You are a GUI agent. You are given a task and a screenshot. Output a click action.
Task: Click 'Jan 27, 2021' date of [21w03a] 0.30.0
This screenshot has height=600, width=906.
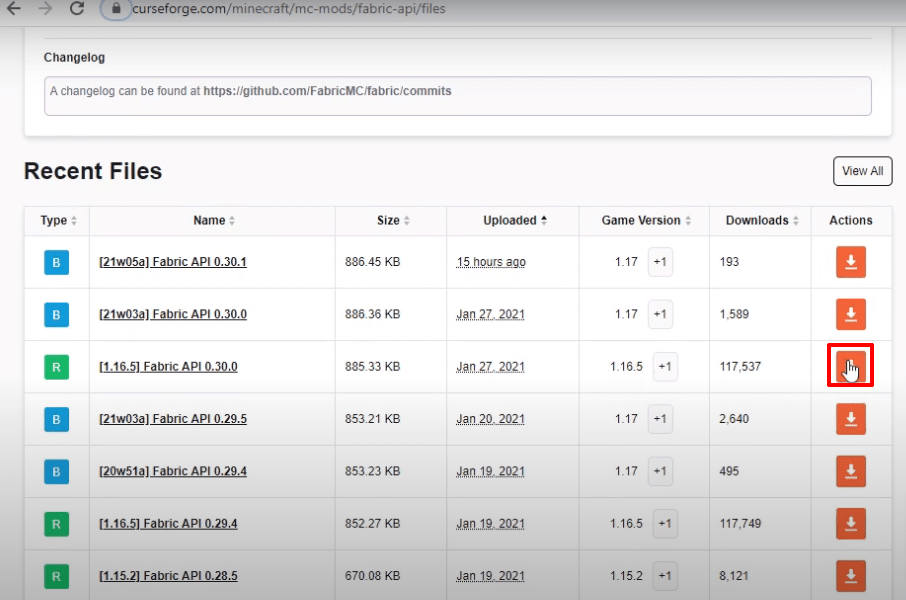(491, 314)
